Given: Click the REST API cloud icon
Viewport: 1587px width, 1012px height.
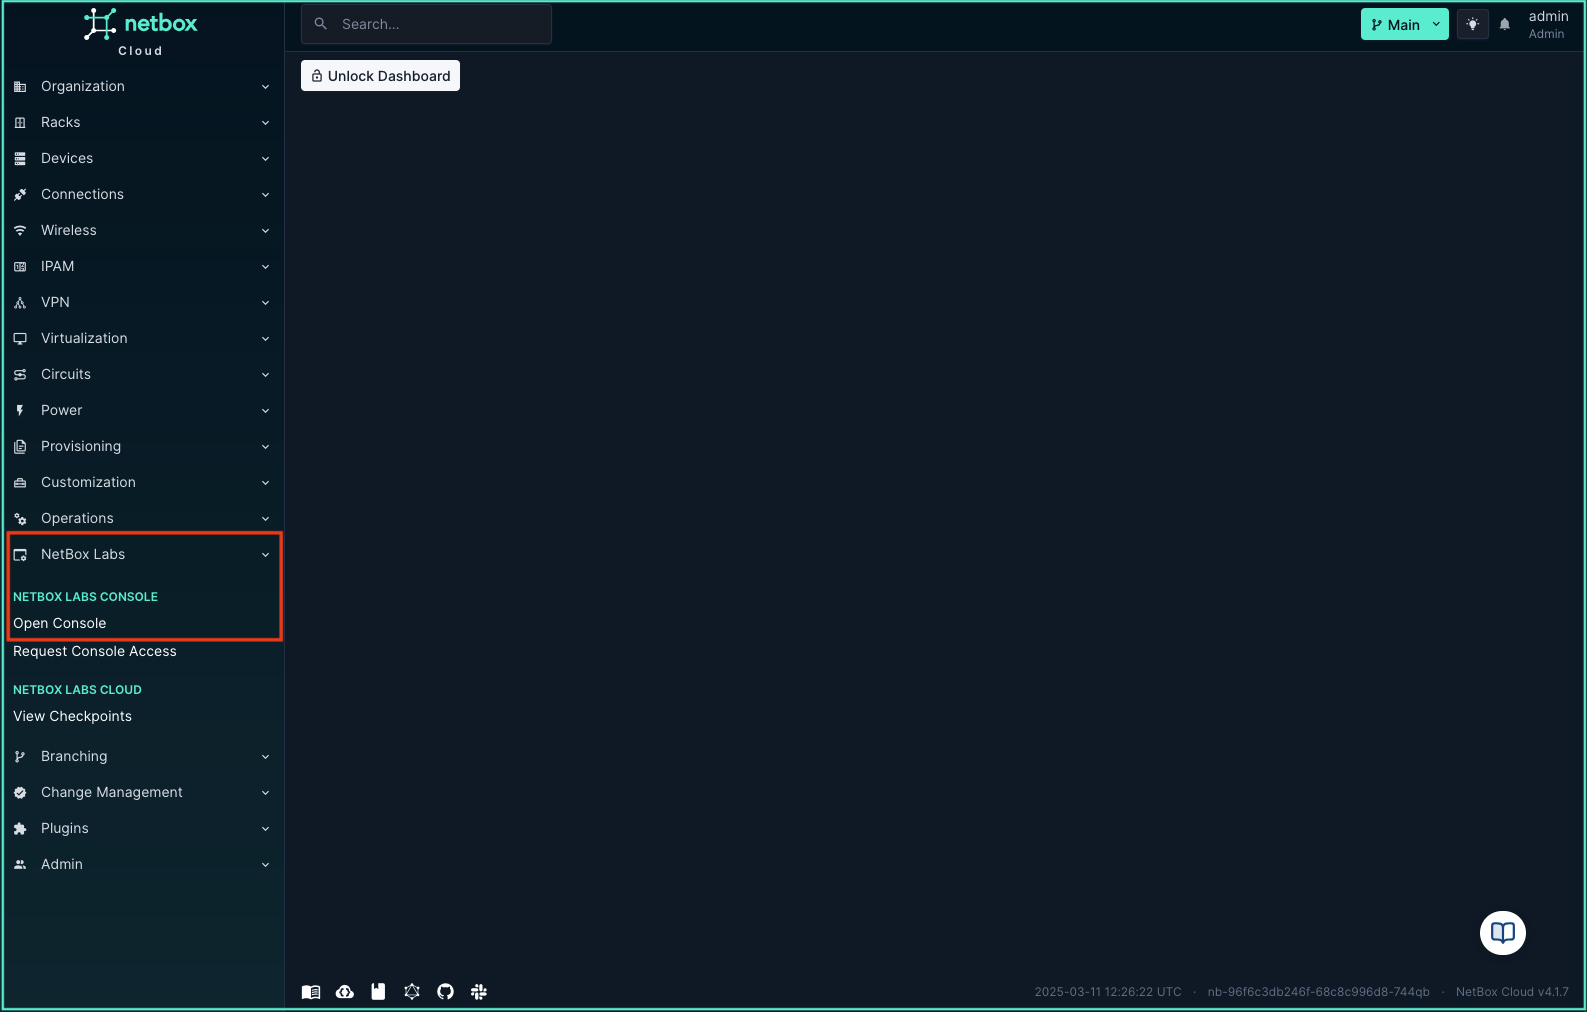Looking at the screenshot, I should [x=345, y=992].
